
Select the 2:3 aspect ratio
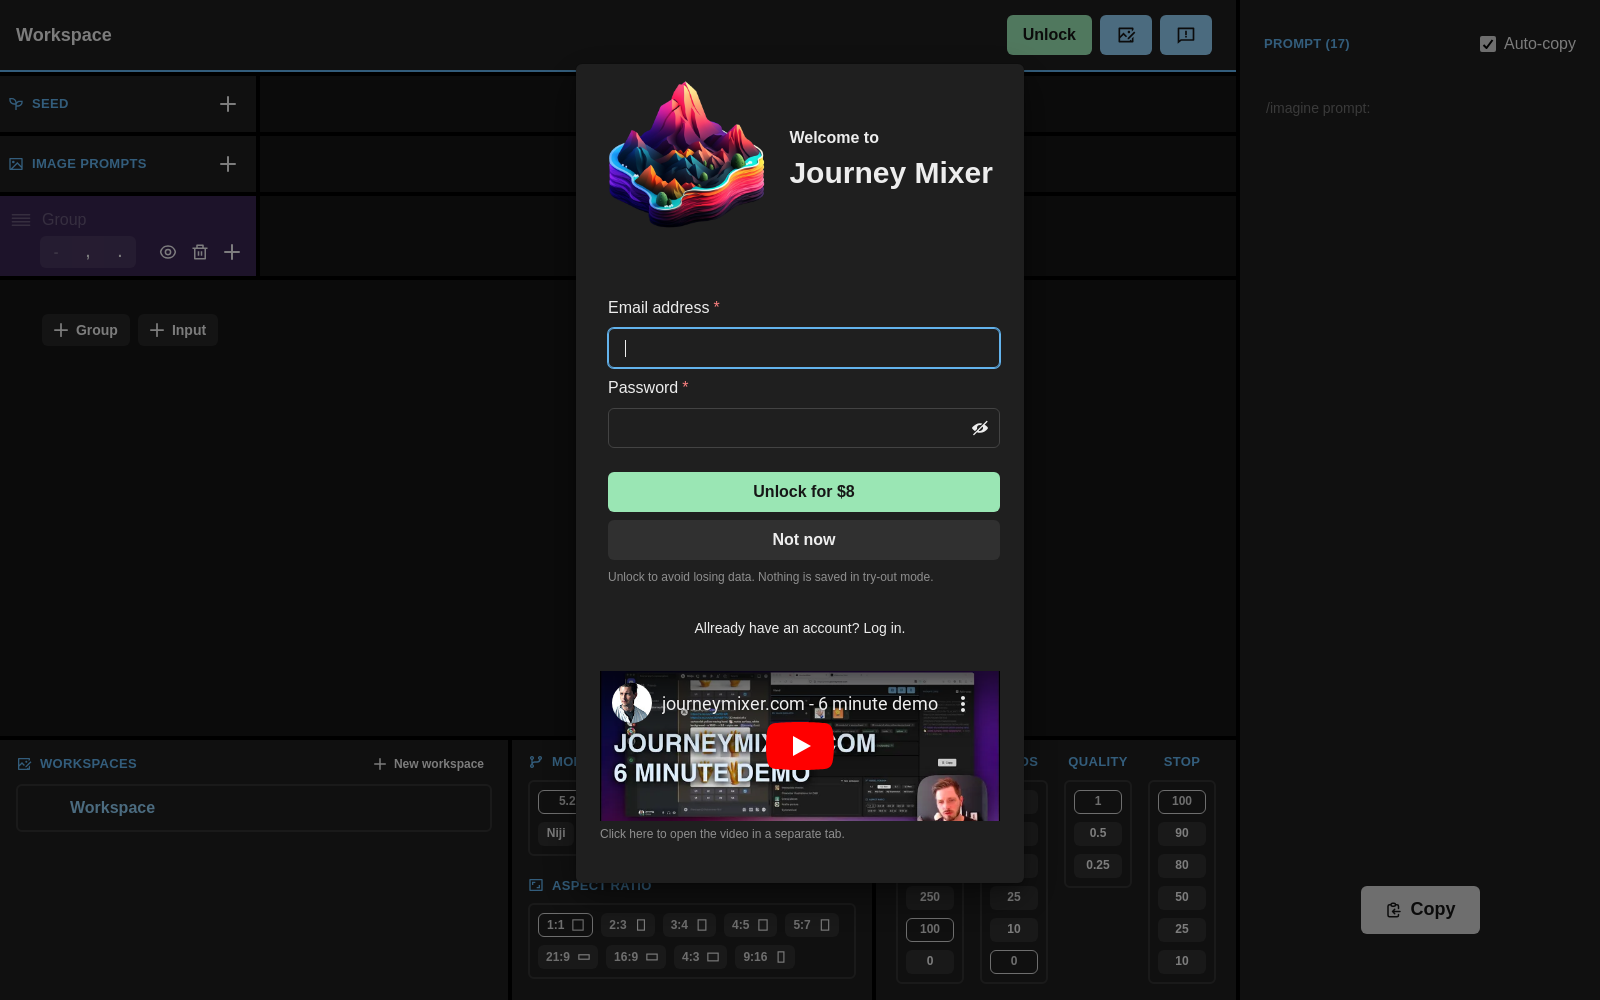pos(628,925)
